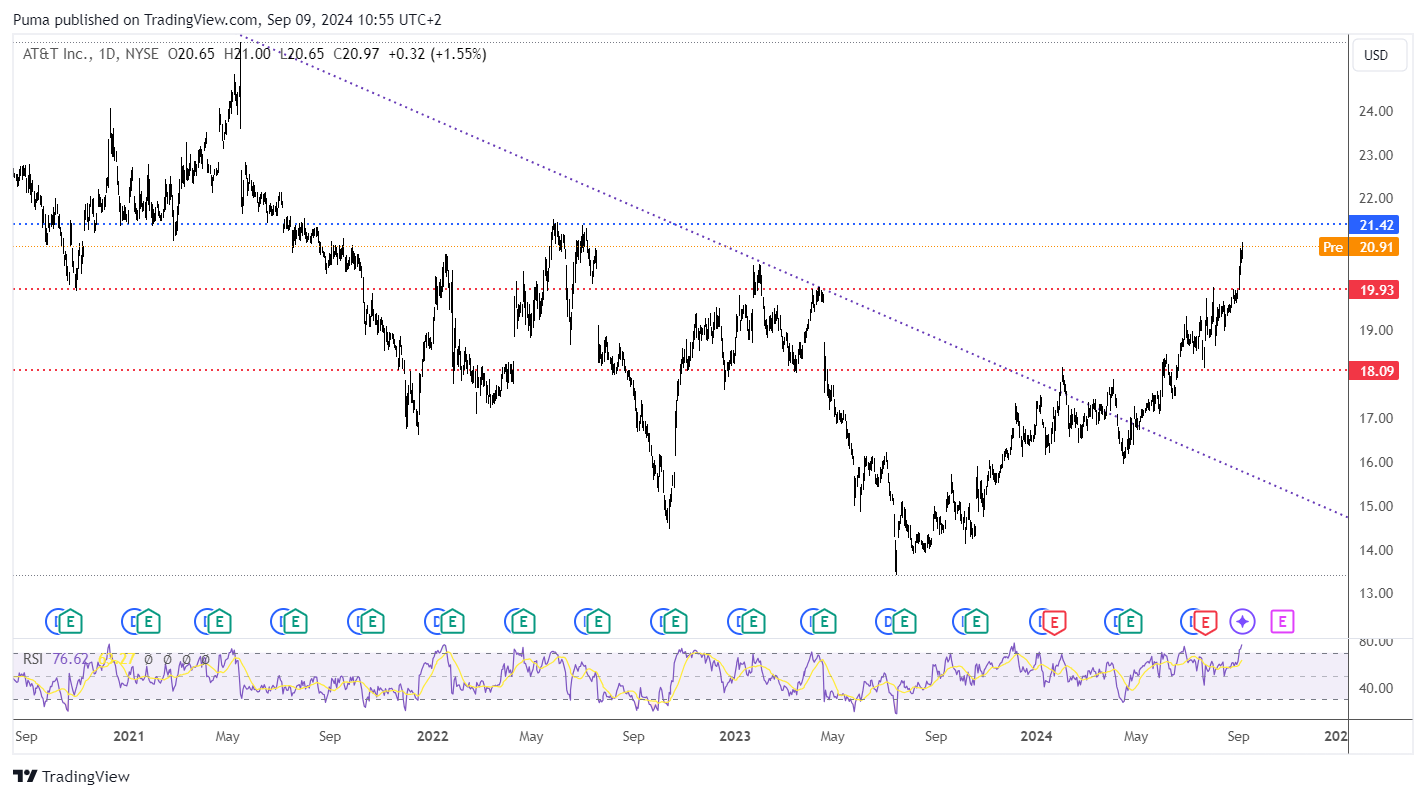Click the TradingView logo at bottom left
The height and width of the screenshot is (798, 1426).
(71, 776)
